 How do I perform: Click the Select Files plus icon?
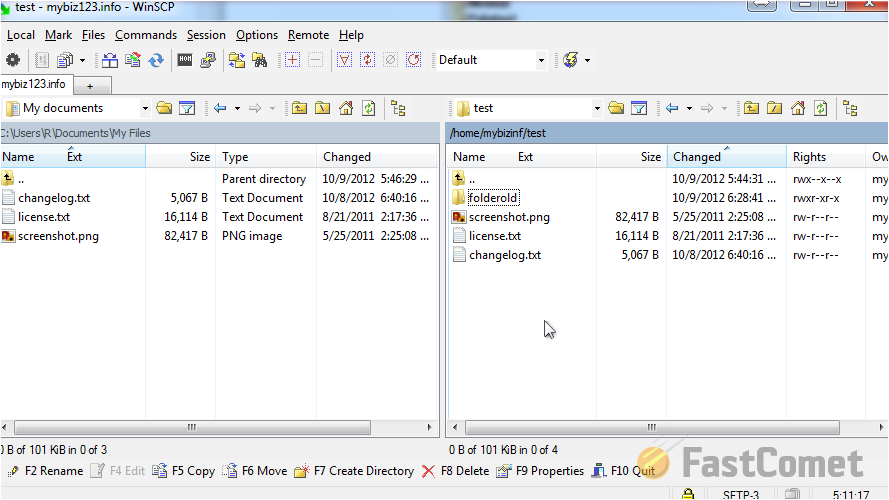click(293, 60)
